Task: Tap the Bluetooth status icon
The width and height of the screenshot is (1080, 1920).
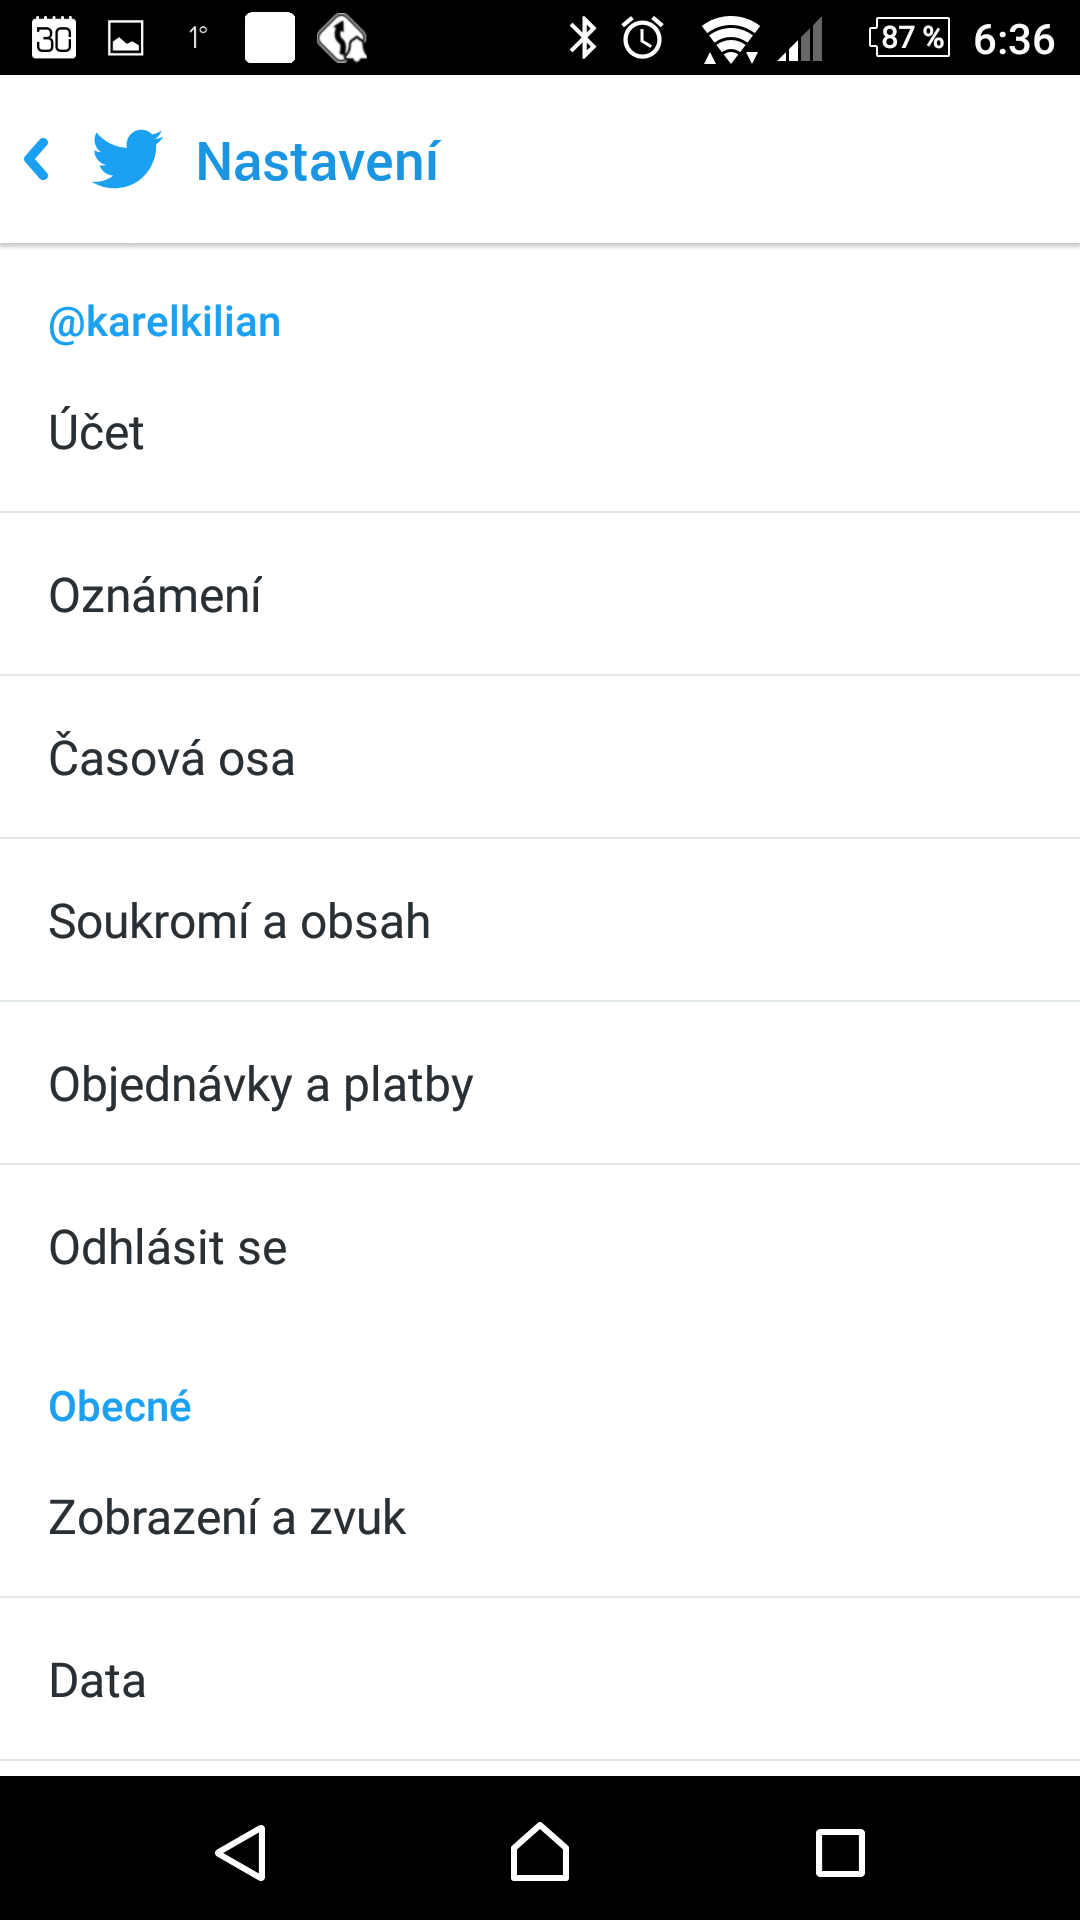Action: (x=582, y=38)
